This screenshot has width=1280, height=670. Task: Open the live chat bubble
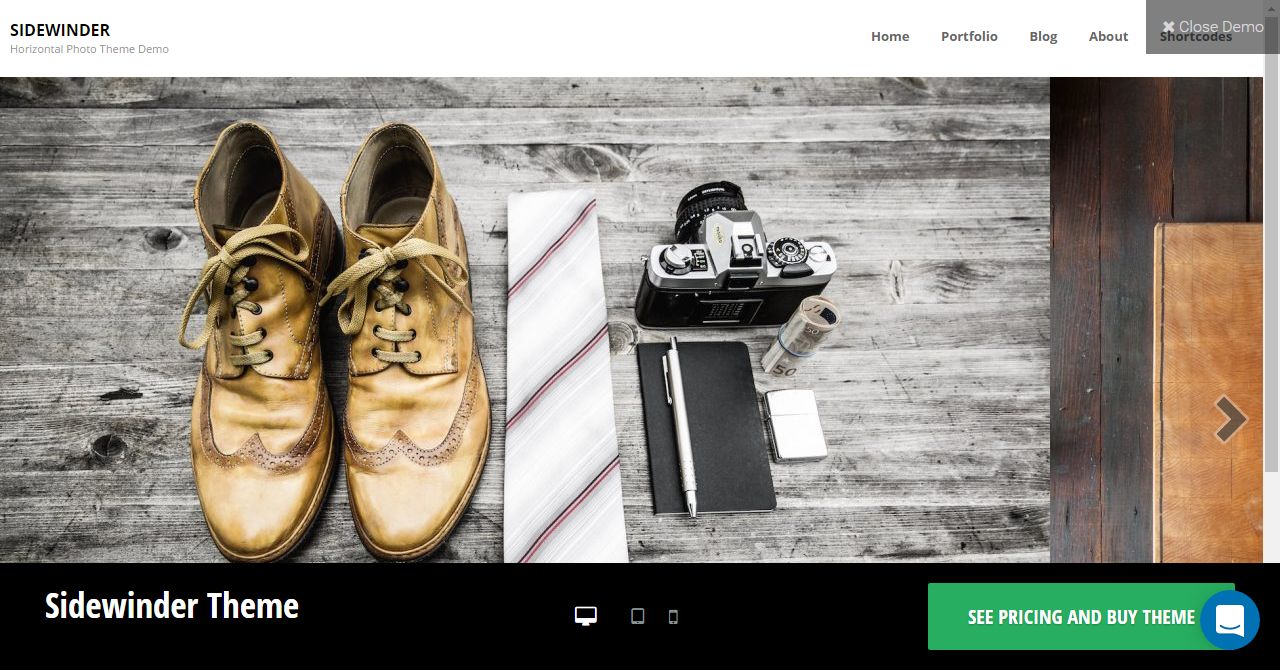point(1230,620)
